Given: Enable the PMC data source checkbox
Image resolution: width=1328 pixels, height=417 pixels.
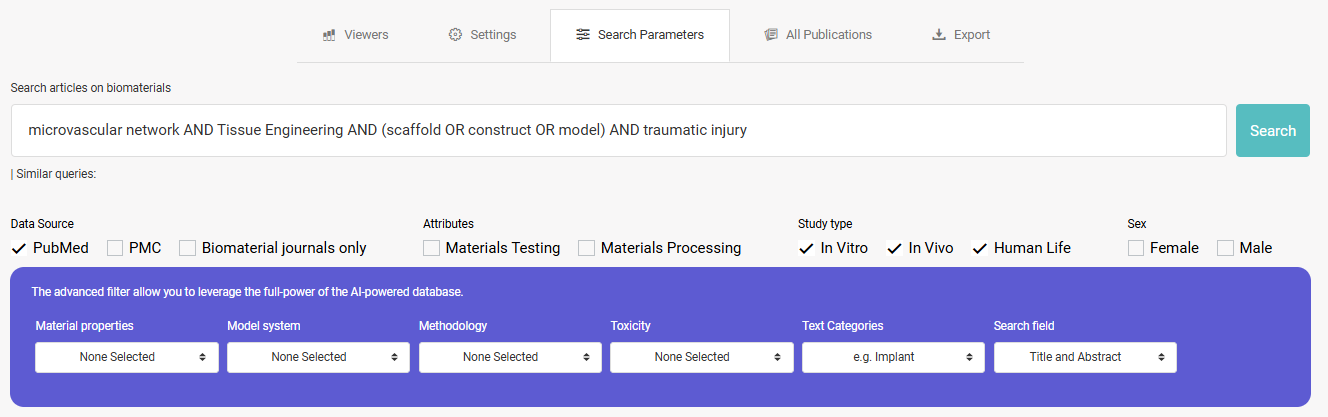Looking at the screenshot, I should (x=115, y=248).
